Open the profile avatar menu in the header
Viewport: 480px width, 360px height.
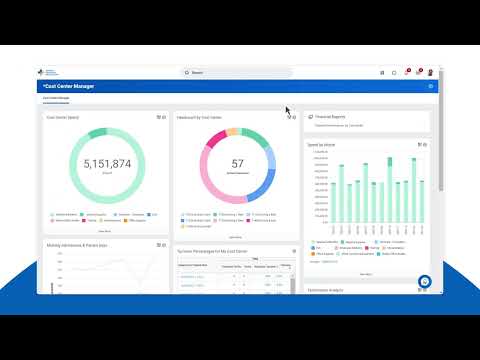(x=430, y=72)
